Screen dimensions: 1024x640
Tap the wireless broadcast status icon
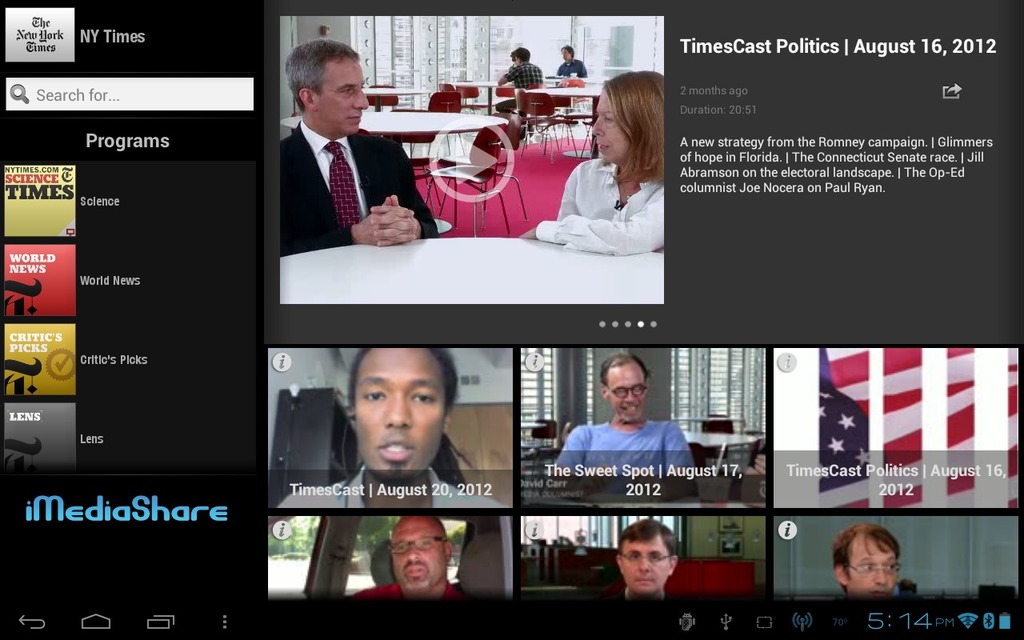[802, 622]
